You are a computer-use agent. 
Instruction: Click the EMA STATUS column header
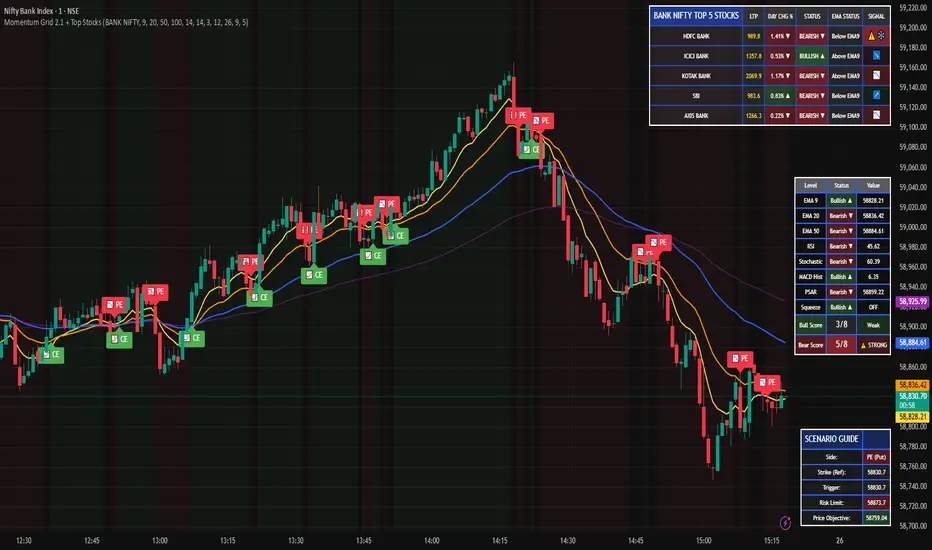(x=845, y=17)
